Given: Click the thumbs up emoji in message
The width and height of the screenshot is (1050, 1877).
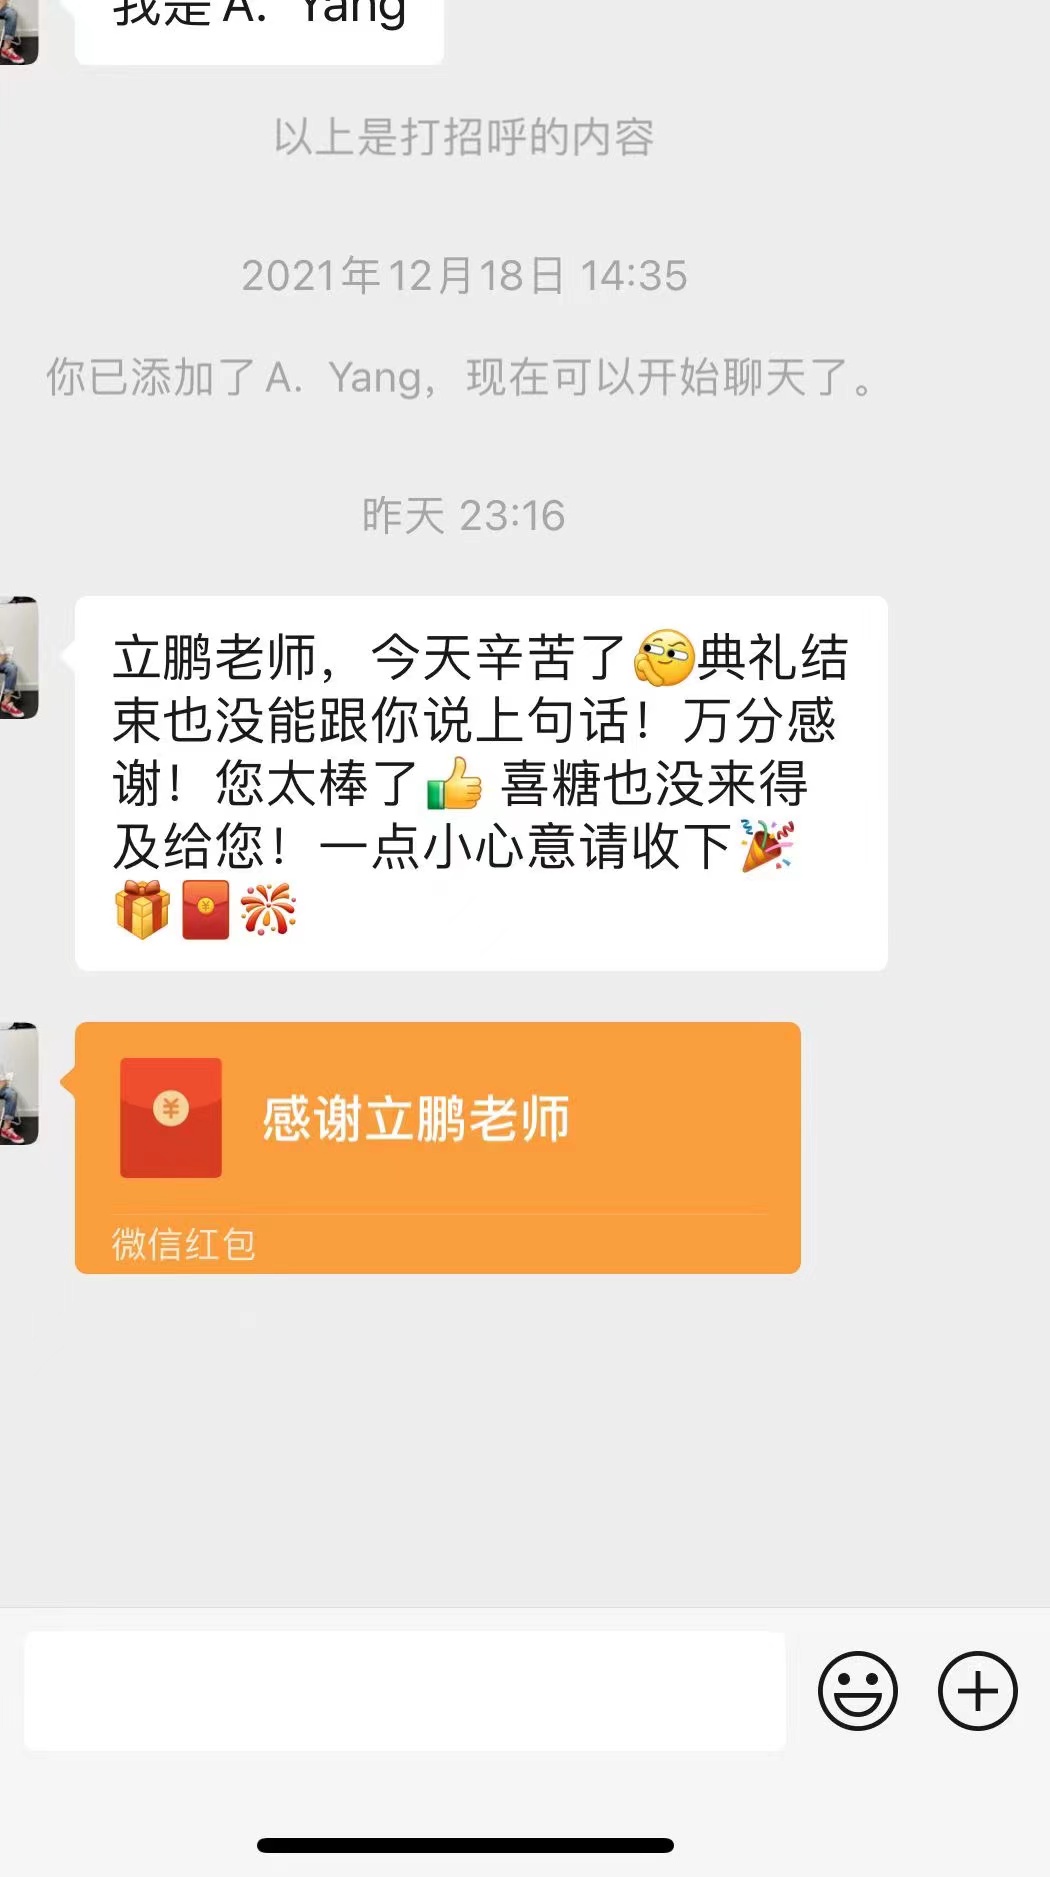Looking at the screenshot, I should (455, 783).
